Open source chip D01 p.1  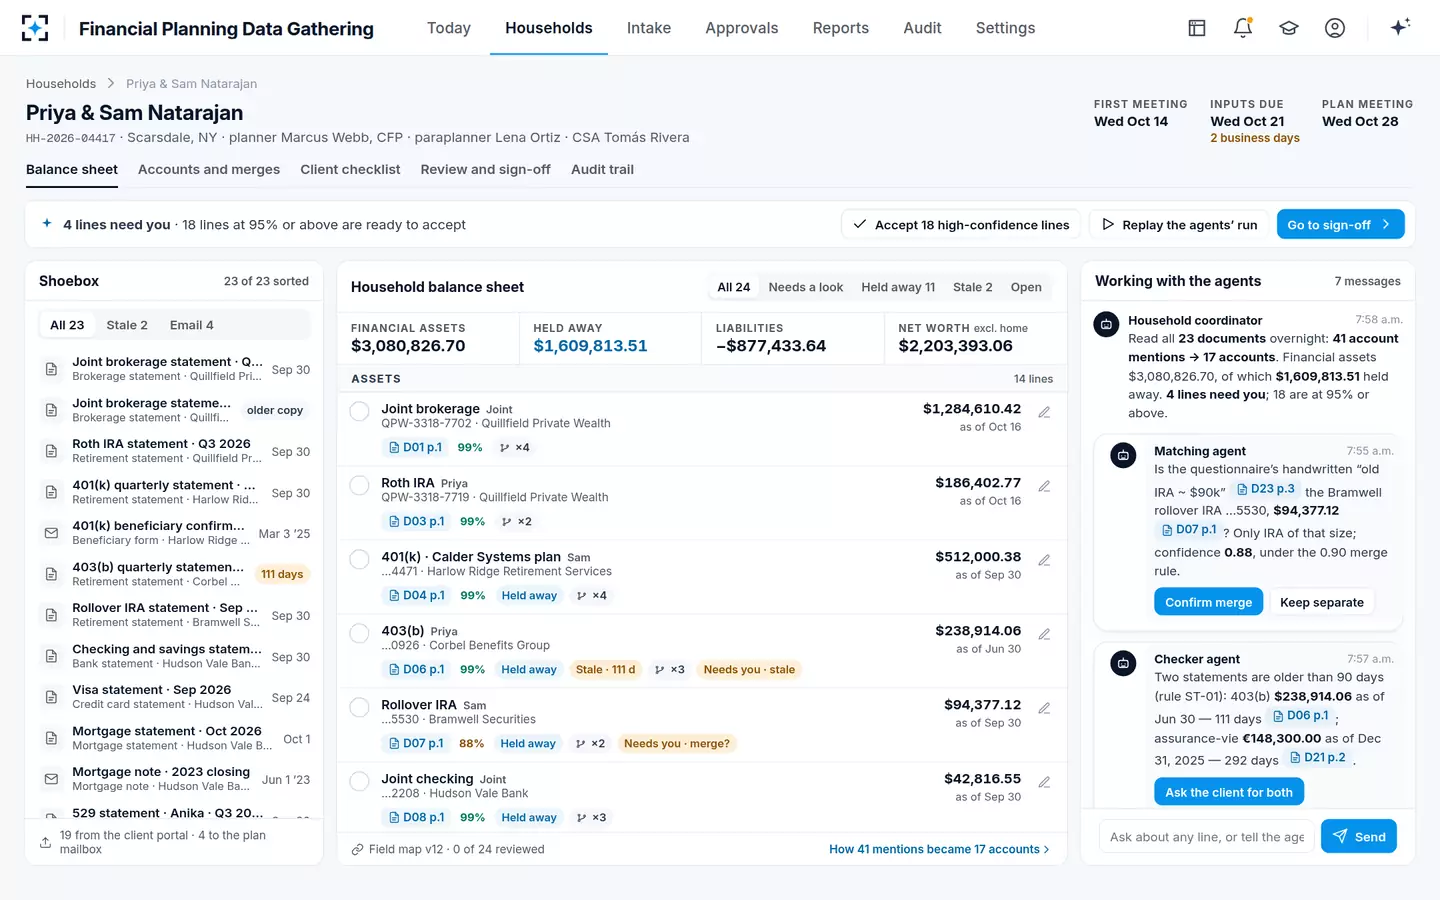[x=415, y=447]
